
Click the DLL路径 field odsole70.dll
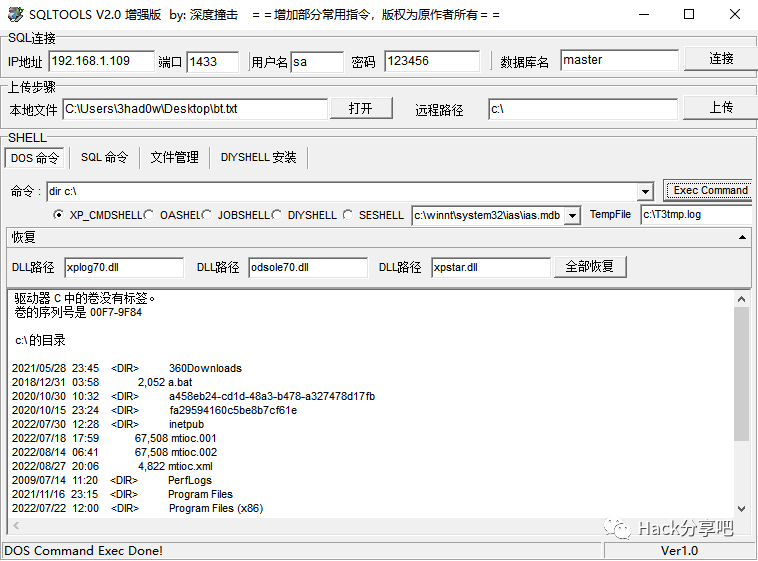[308, 267]
